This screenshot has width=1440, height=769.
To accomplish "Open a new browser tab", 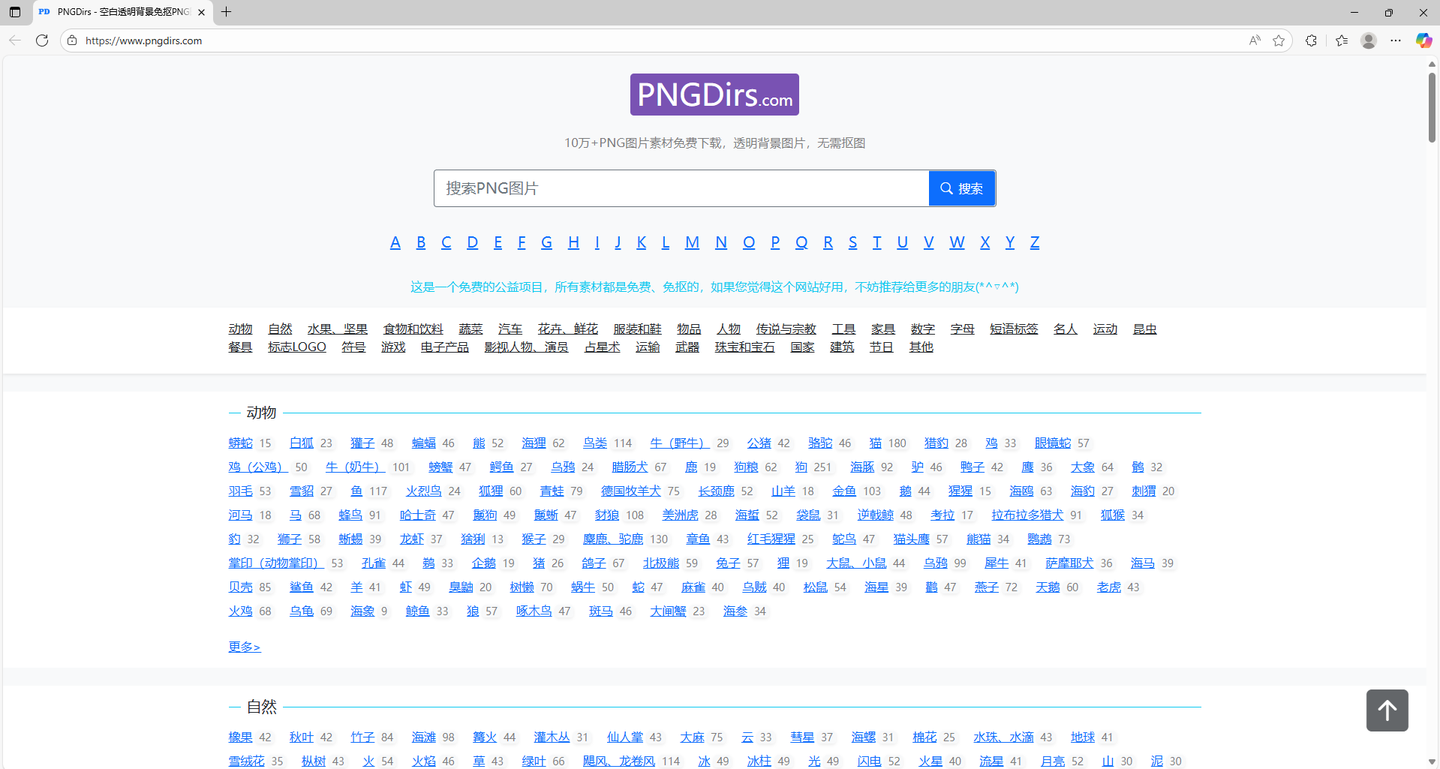I will (226, 12).
